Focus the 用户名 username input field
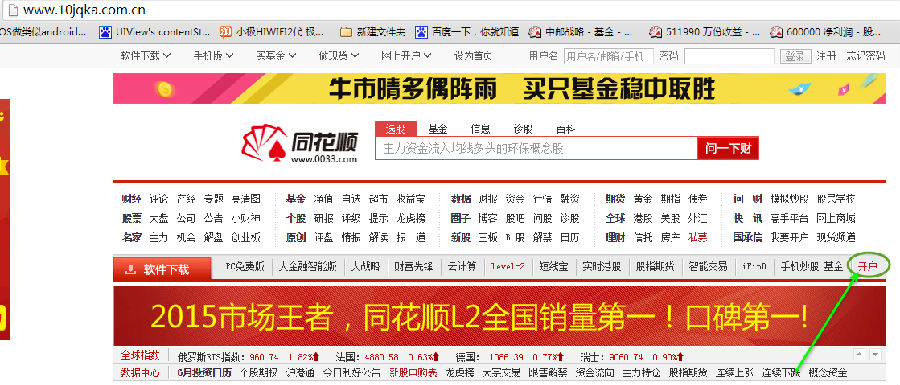 coord(608,56)
